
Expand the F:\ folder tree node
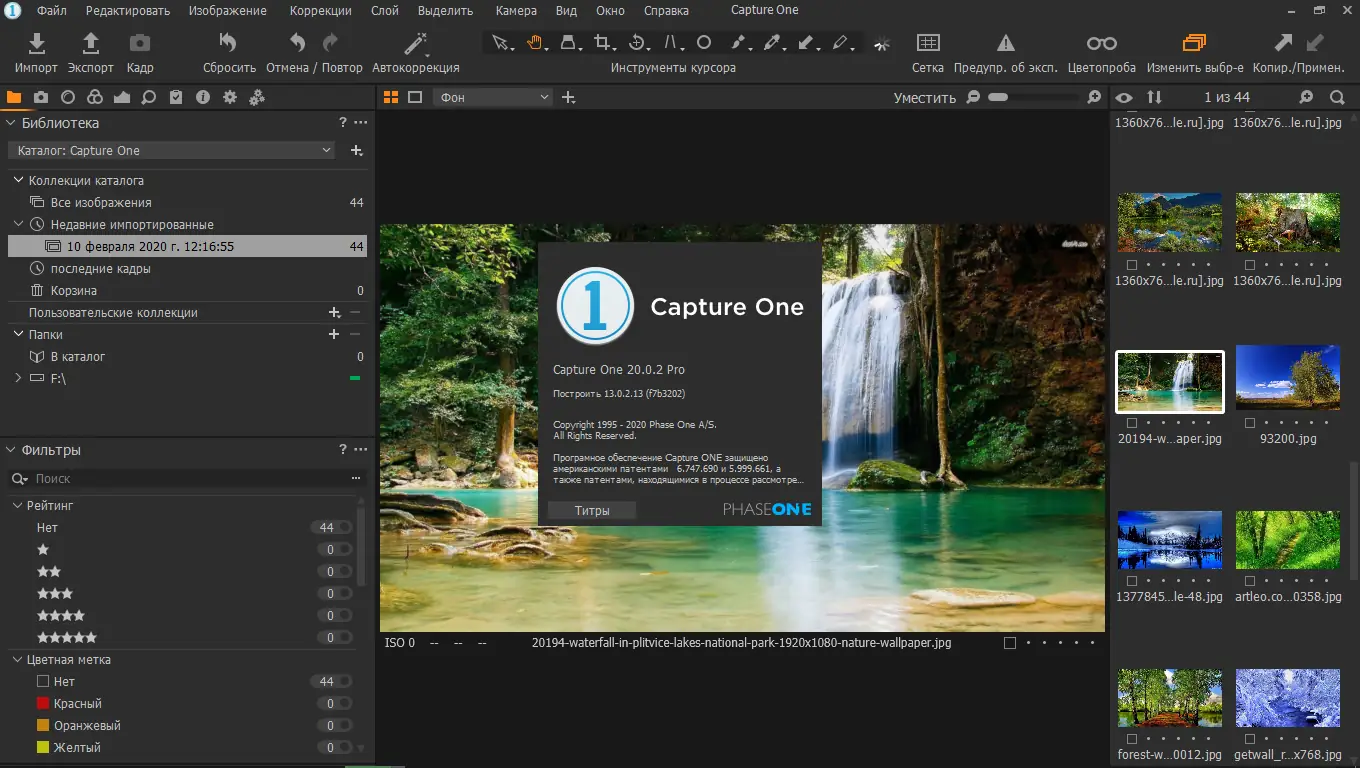coord(18,378)
